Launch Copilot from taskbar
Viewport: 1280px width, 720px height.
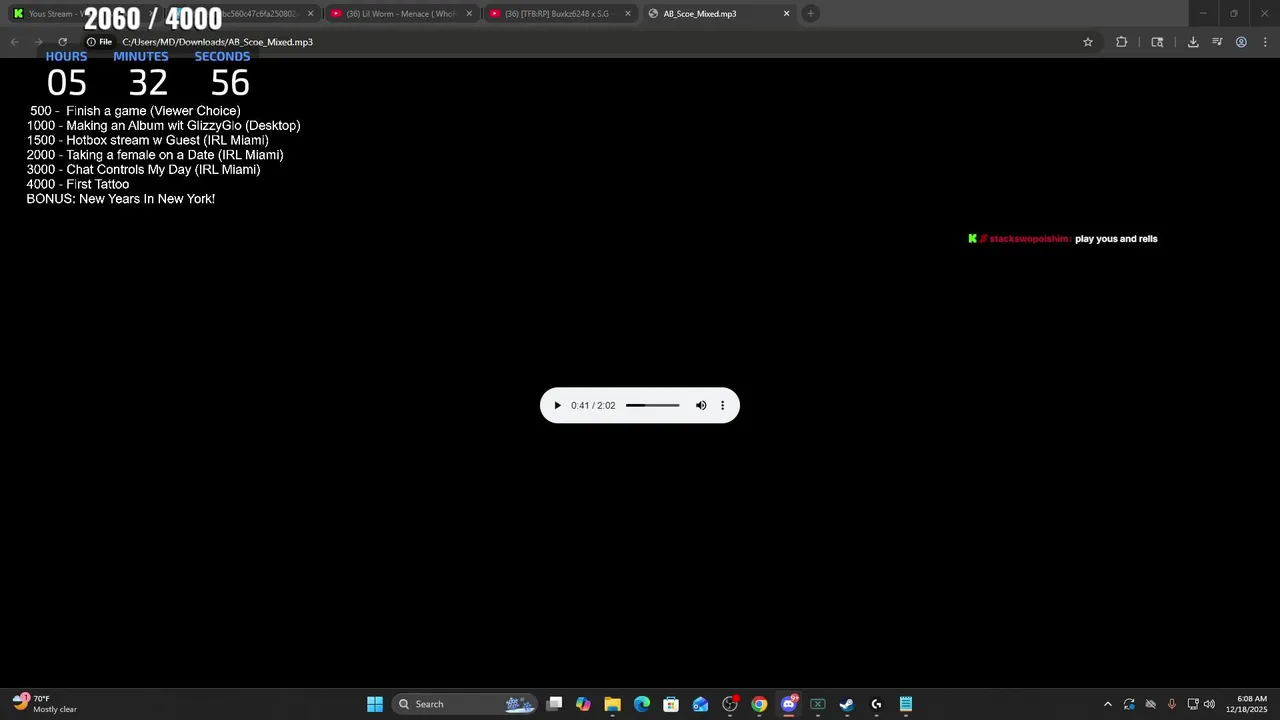pos(583,704)
